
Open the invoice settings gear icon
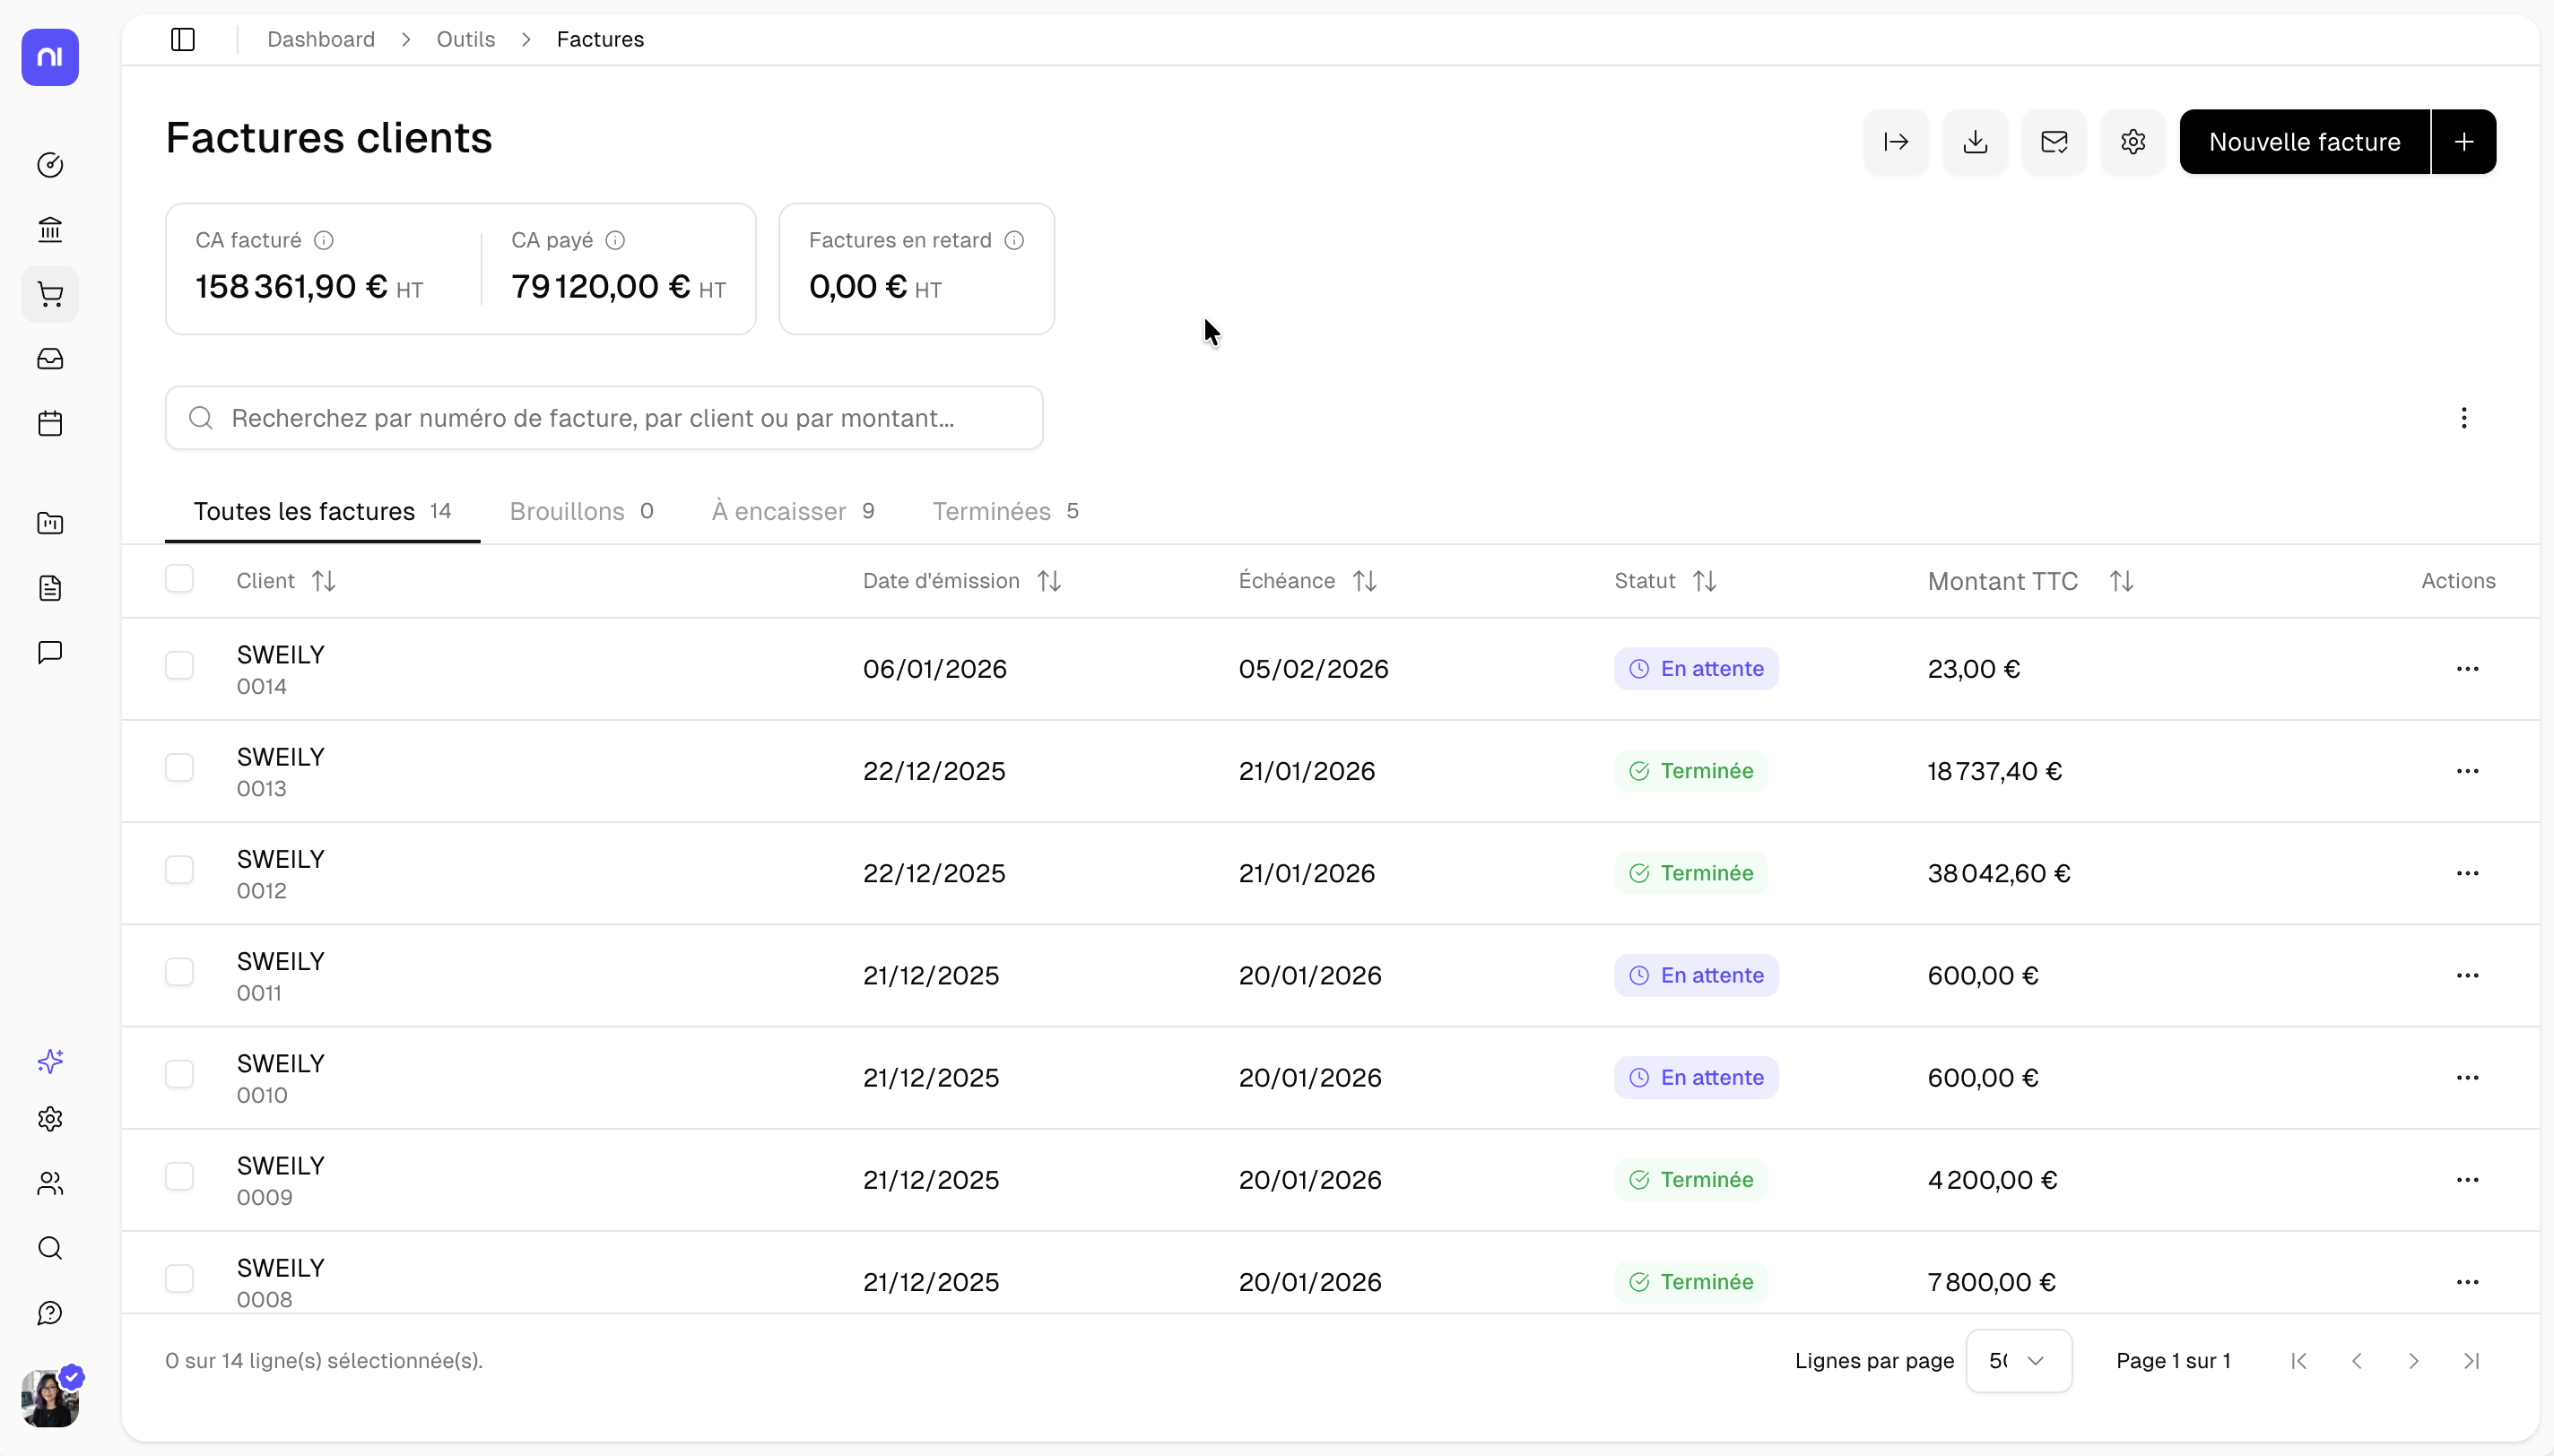(2132, 141)
